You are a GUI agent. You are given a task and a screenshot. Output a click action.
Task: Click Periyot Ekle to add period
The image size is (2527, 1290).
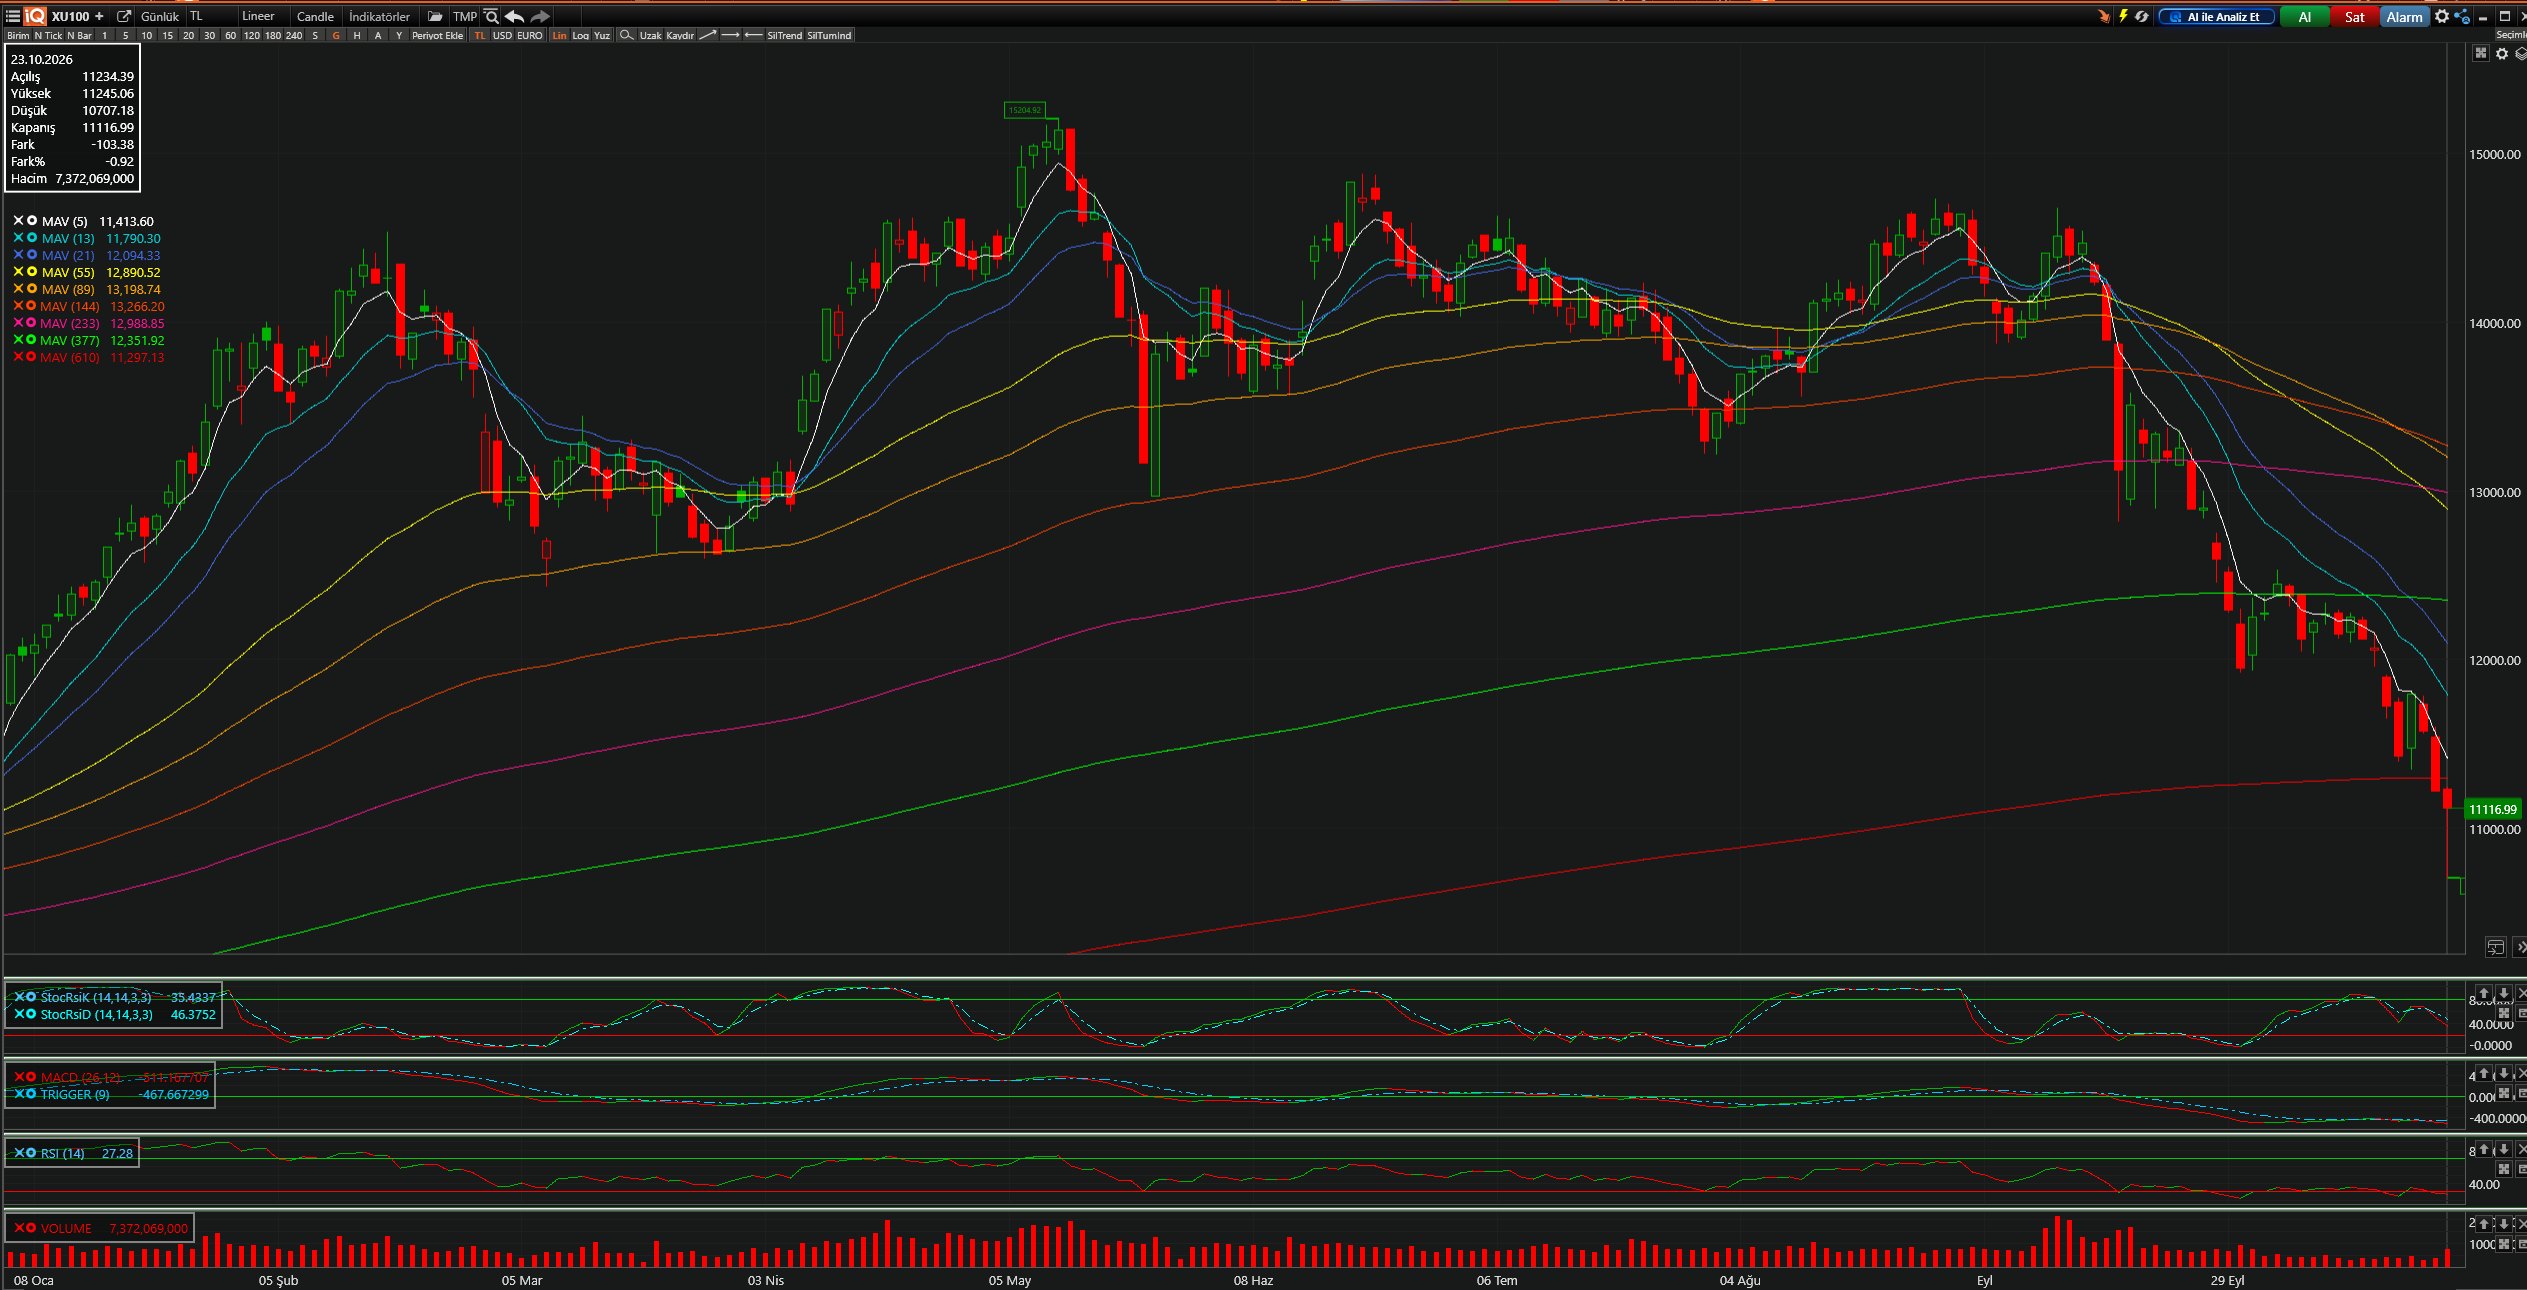438,35
